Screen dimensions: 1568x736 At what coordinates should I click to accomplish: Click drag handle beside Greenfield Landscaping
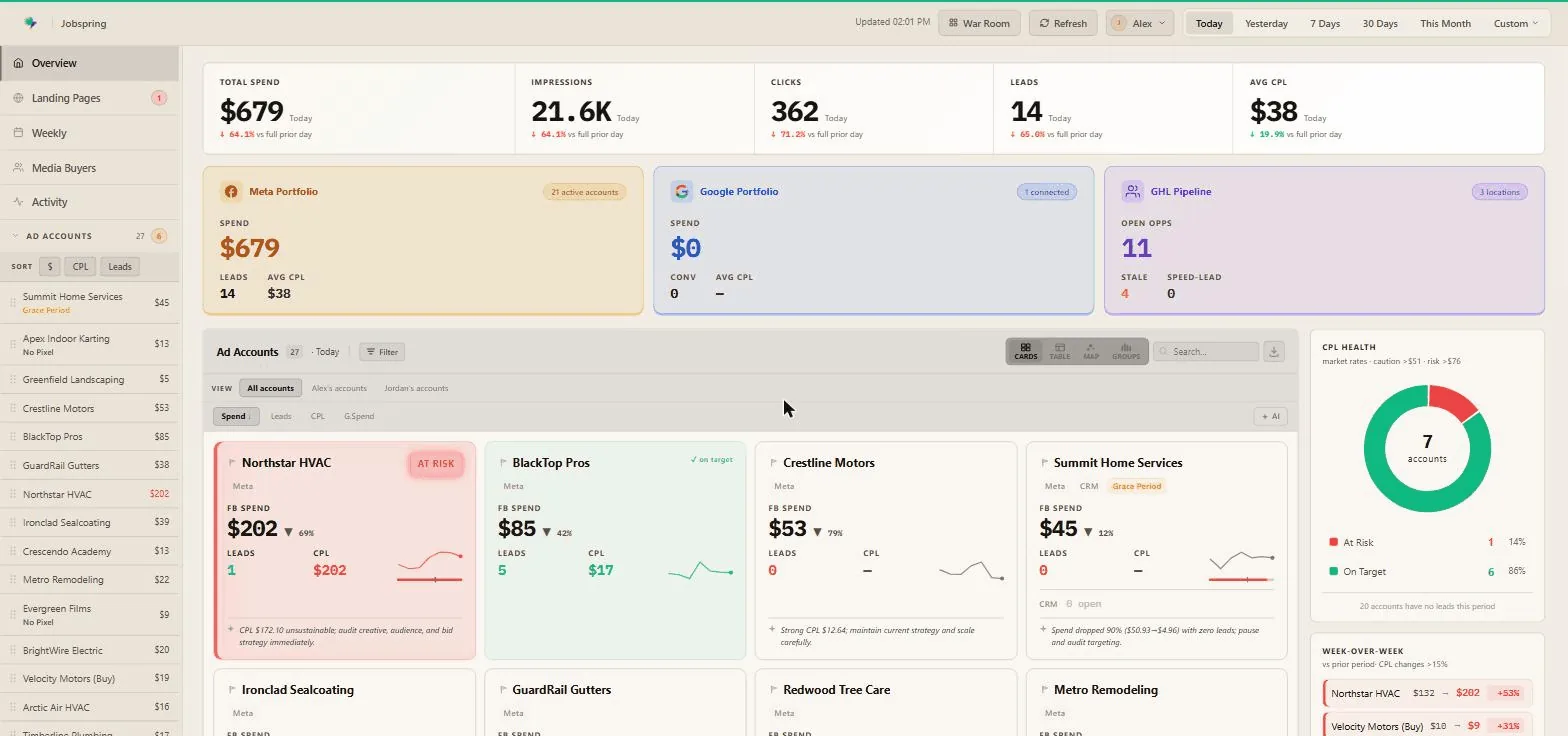(x=12, y=380)
